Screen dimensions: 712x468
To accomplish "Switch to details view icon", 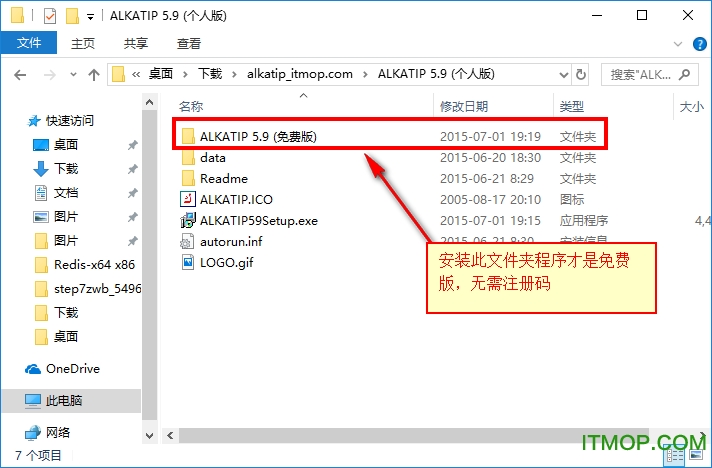I will [x=675, y=456].
